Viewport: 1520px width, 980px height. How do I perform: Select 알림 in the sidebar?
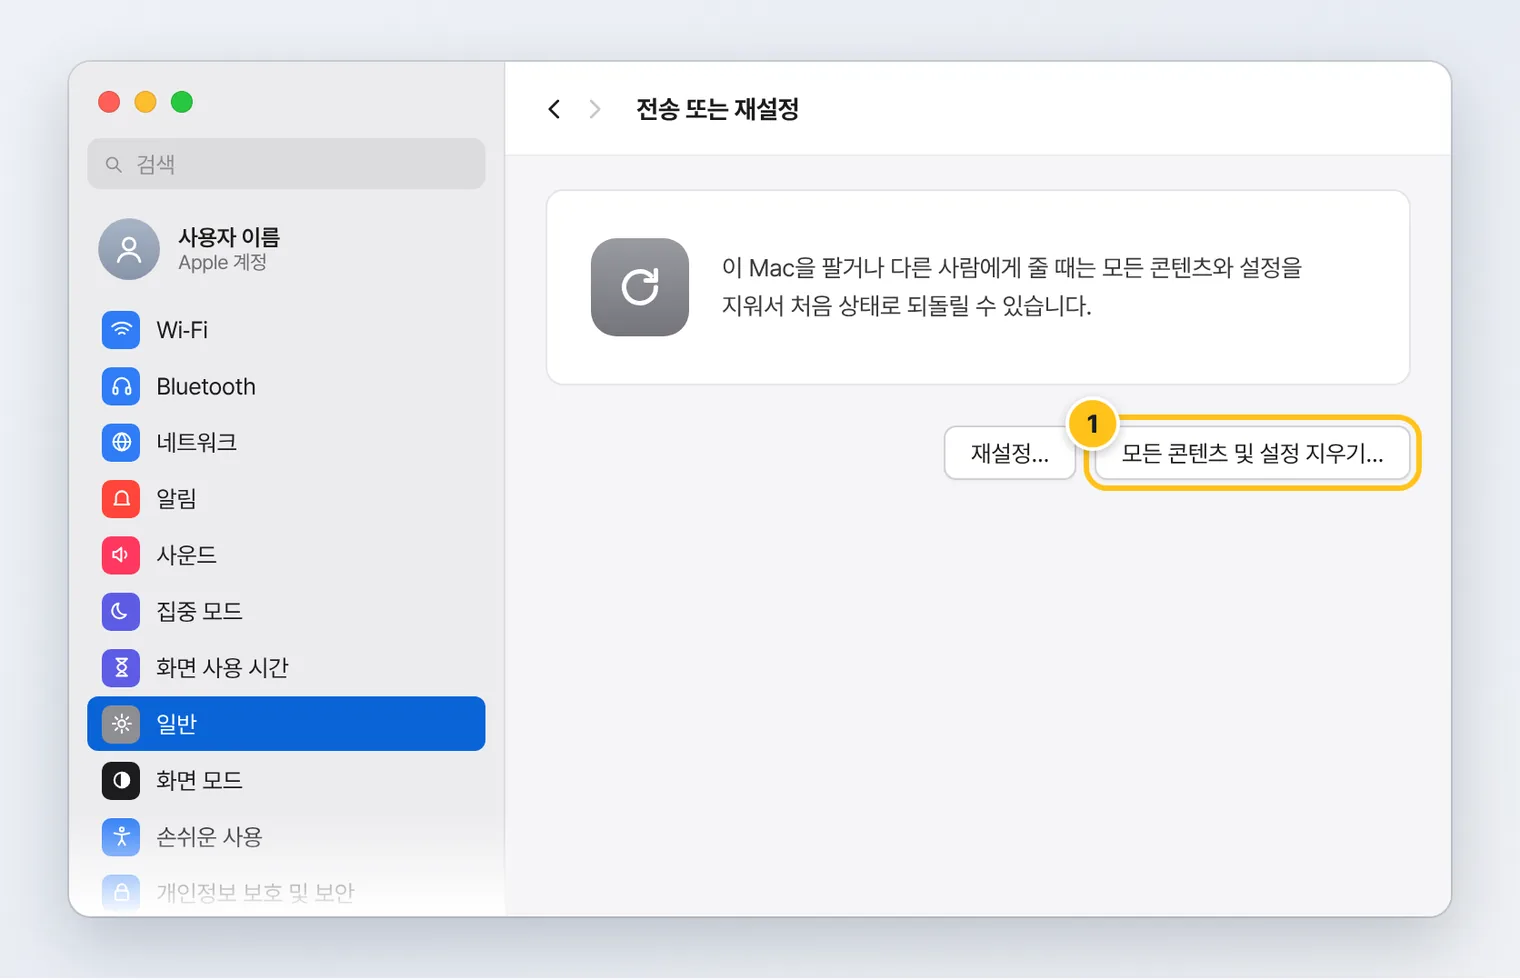286,498
